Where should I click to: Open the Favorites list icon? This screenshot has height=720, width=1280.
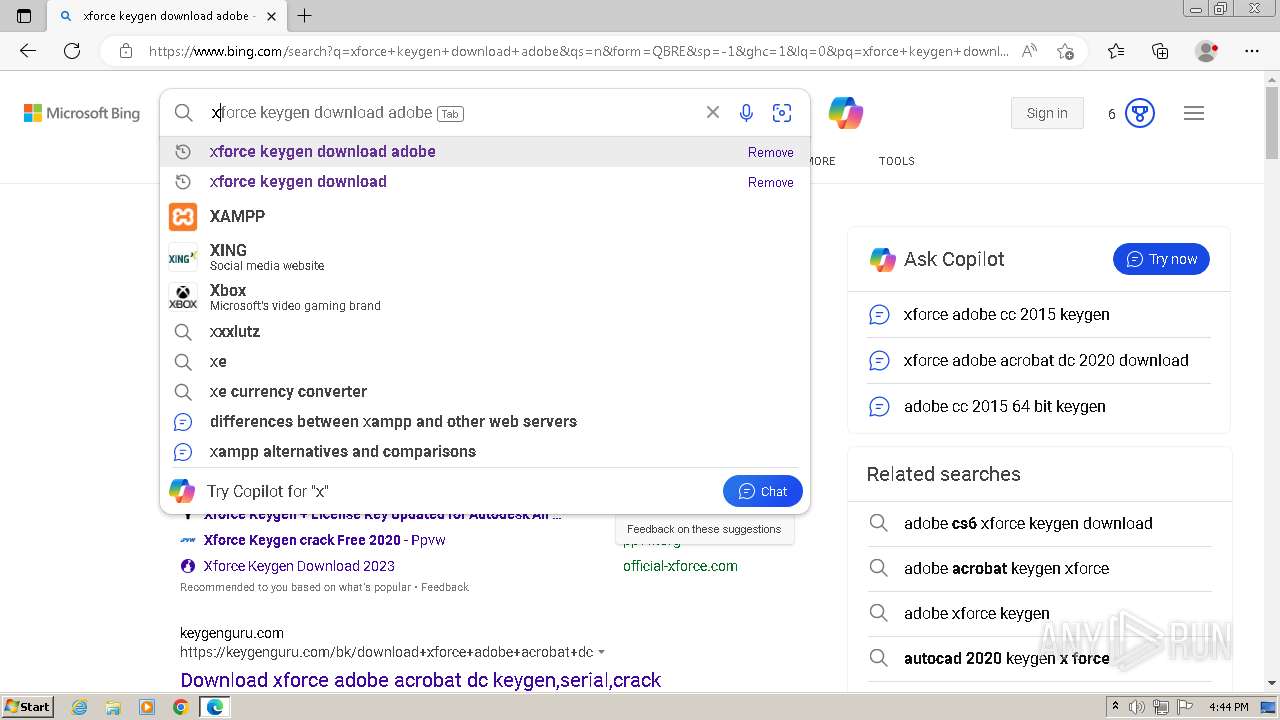tap(1116, 51)
